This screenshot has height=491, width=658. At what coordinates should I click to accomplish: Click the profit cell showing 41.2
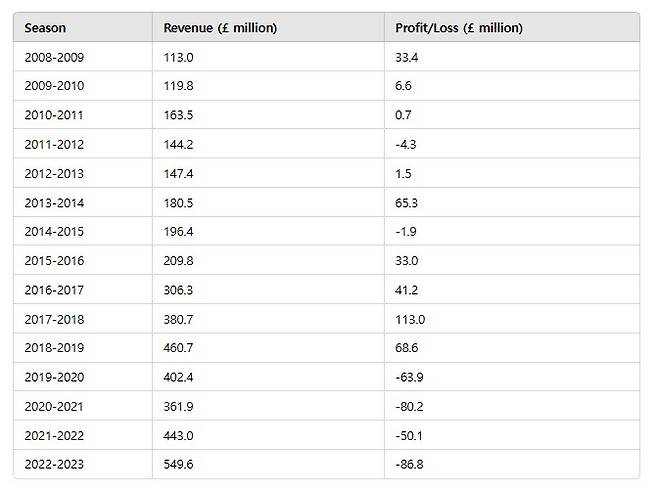(x=408, y=290)
